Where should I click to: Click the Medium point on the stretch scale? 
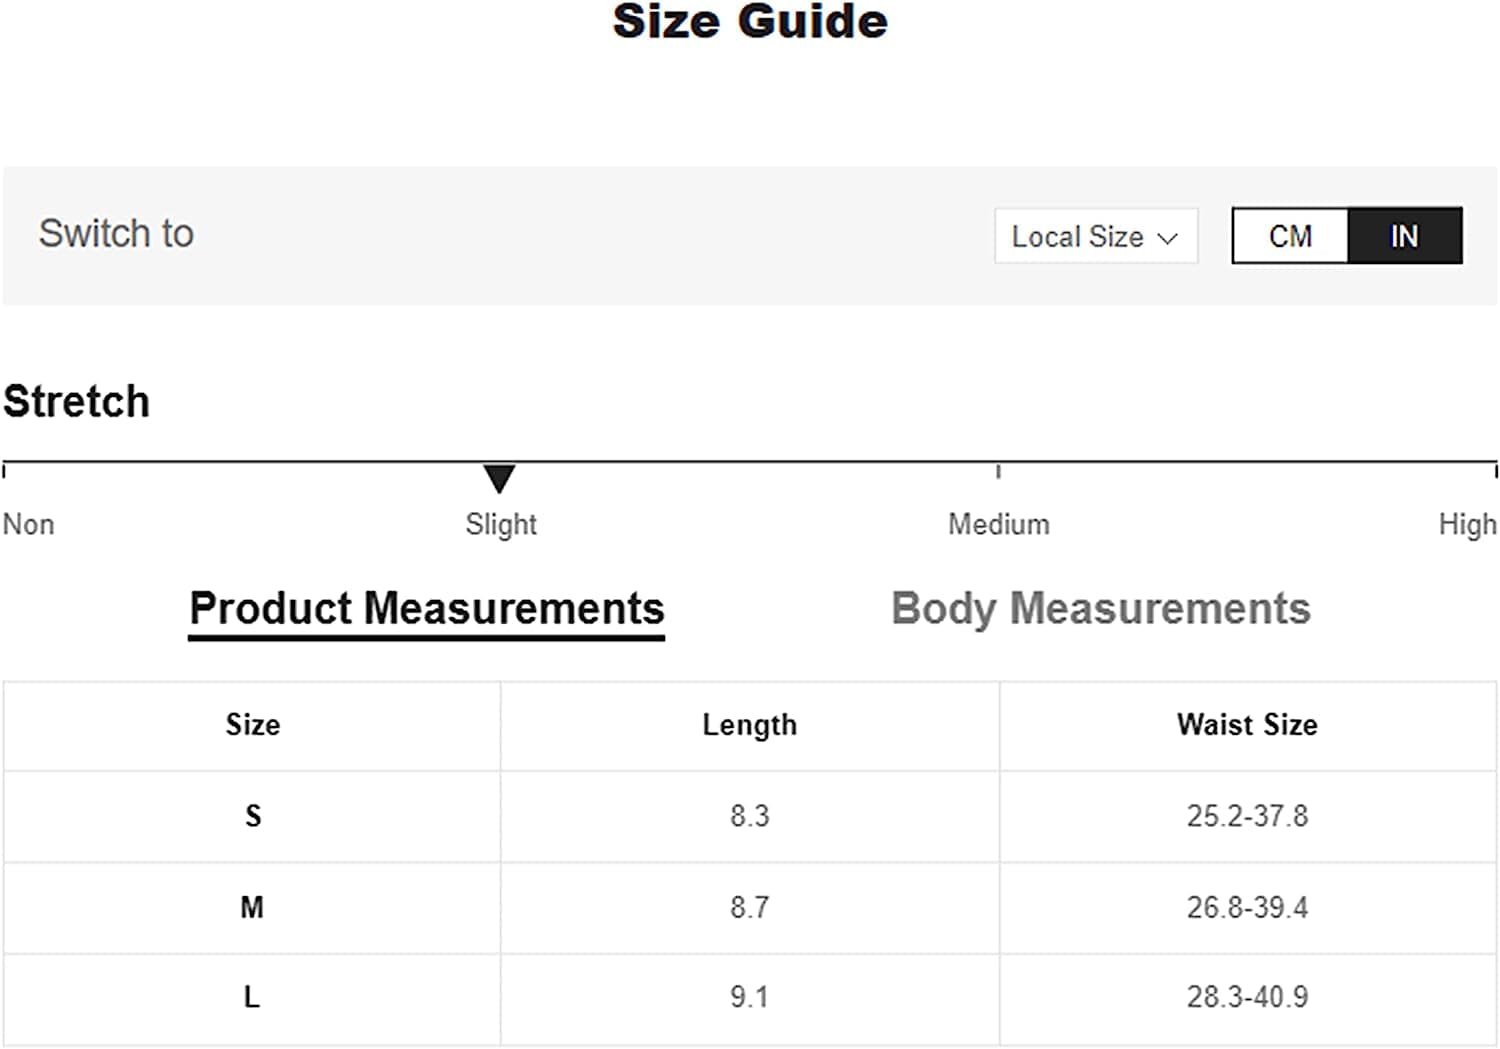point(999,470)
